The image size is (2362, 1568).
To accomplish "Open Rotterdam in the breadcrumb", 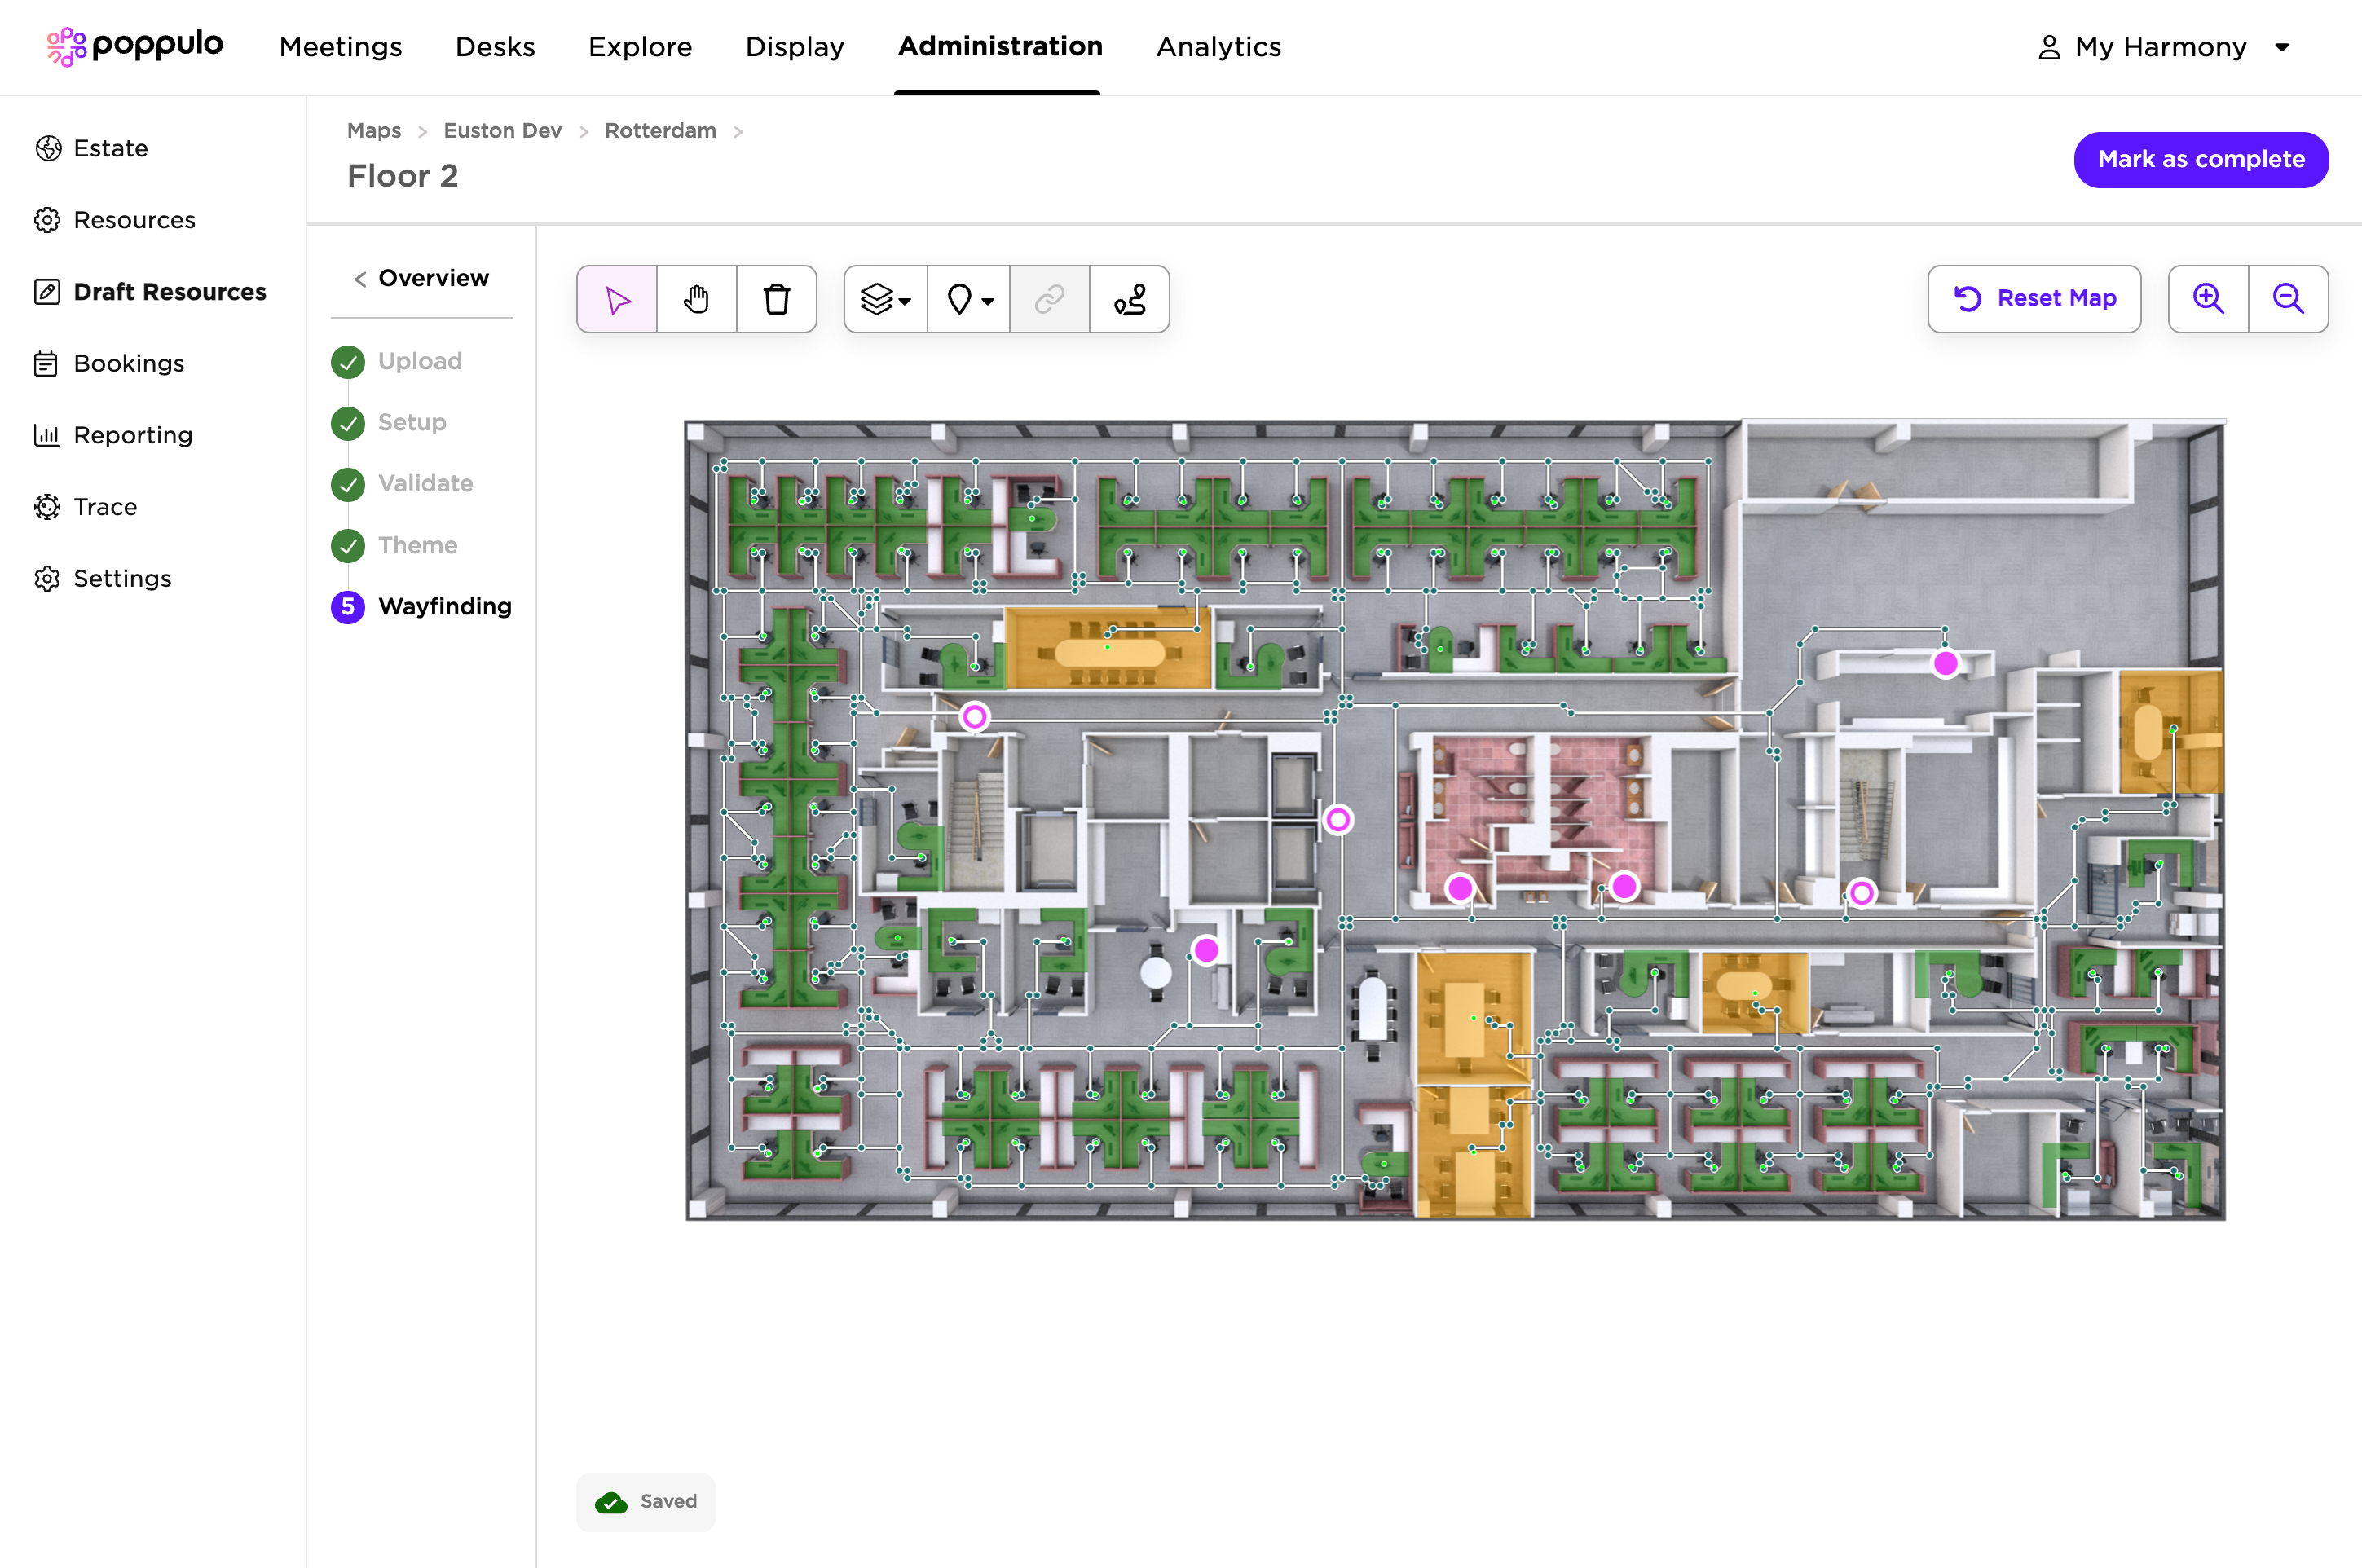I will click(660, 131).
